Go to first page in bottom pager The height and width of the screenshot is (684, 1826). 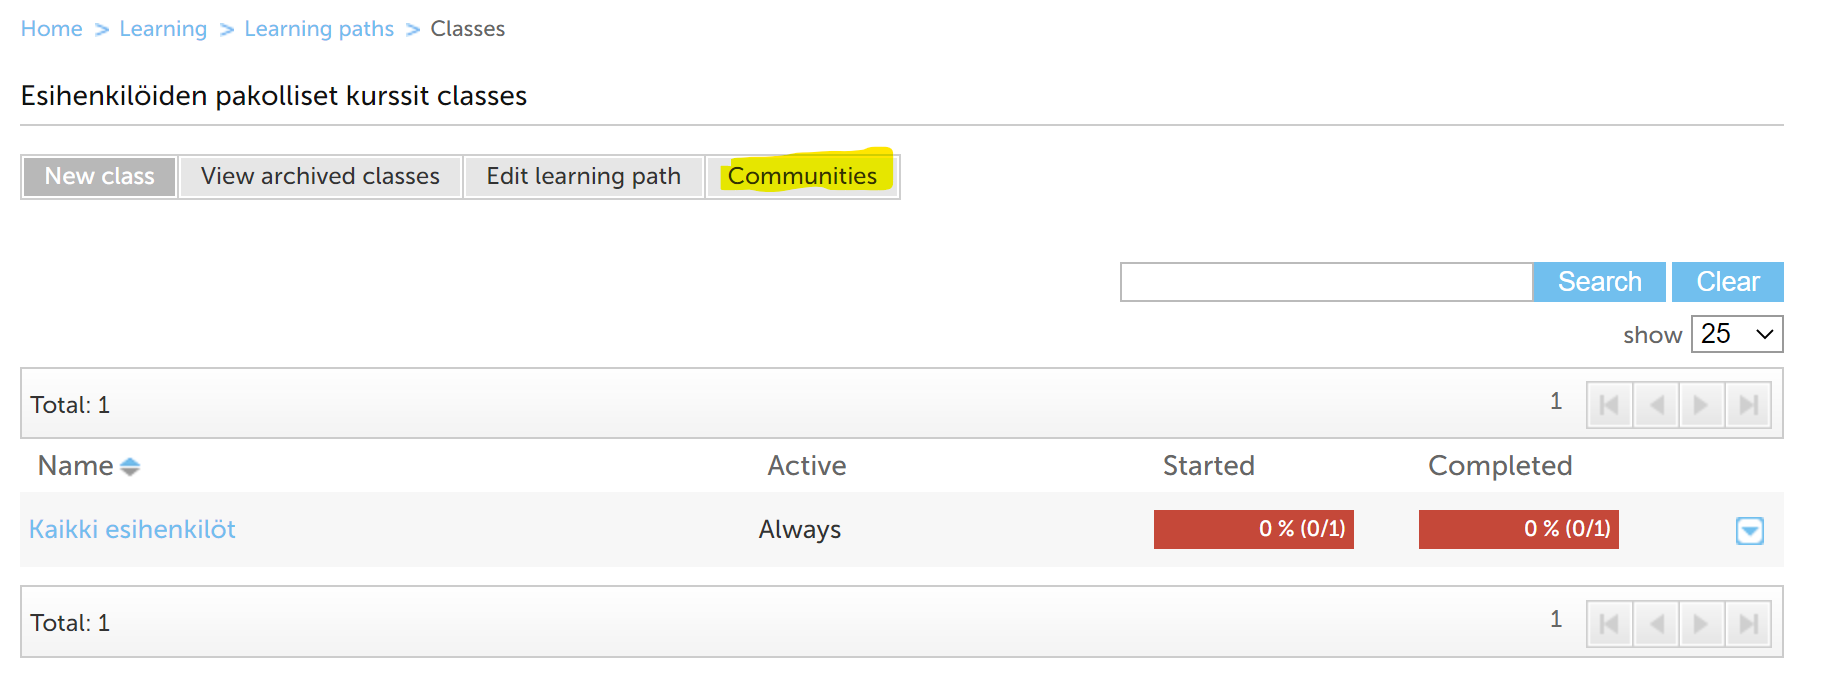point(1609,624)
